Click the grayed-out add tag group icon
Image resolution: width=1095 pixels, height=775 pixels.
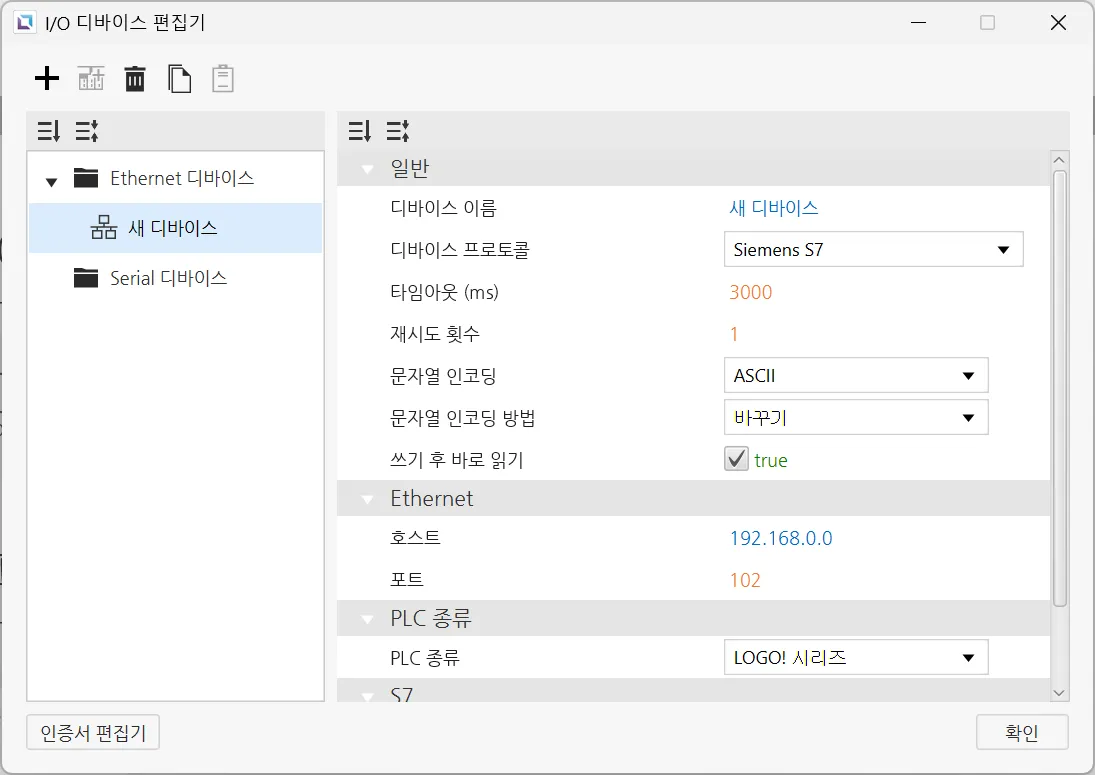click(x=91, y=79)
